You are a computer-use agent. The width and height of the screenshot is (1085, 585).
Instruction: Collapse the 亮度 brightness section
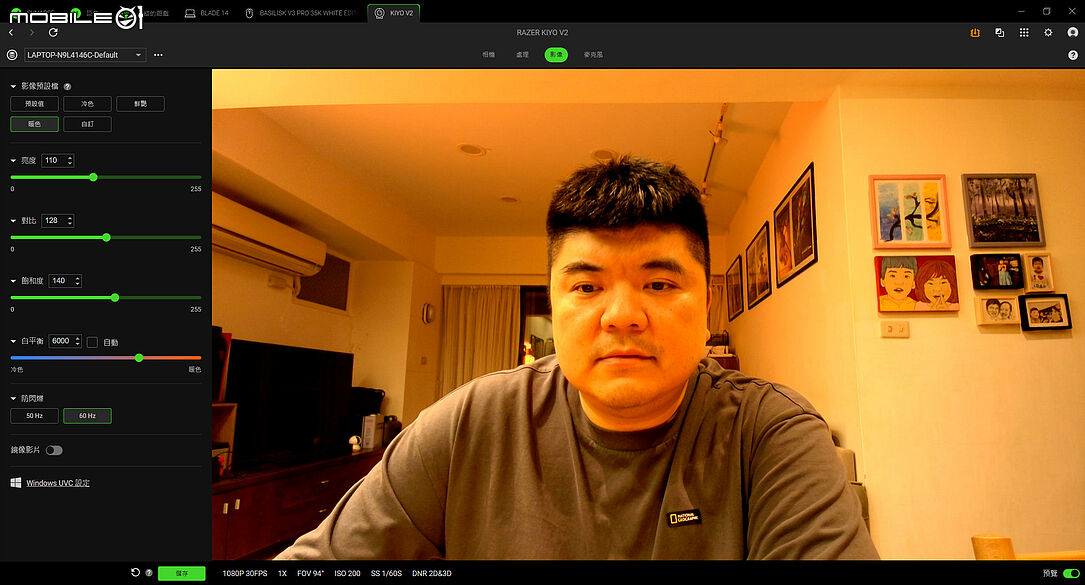13,161
